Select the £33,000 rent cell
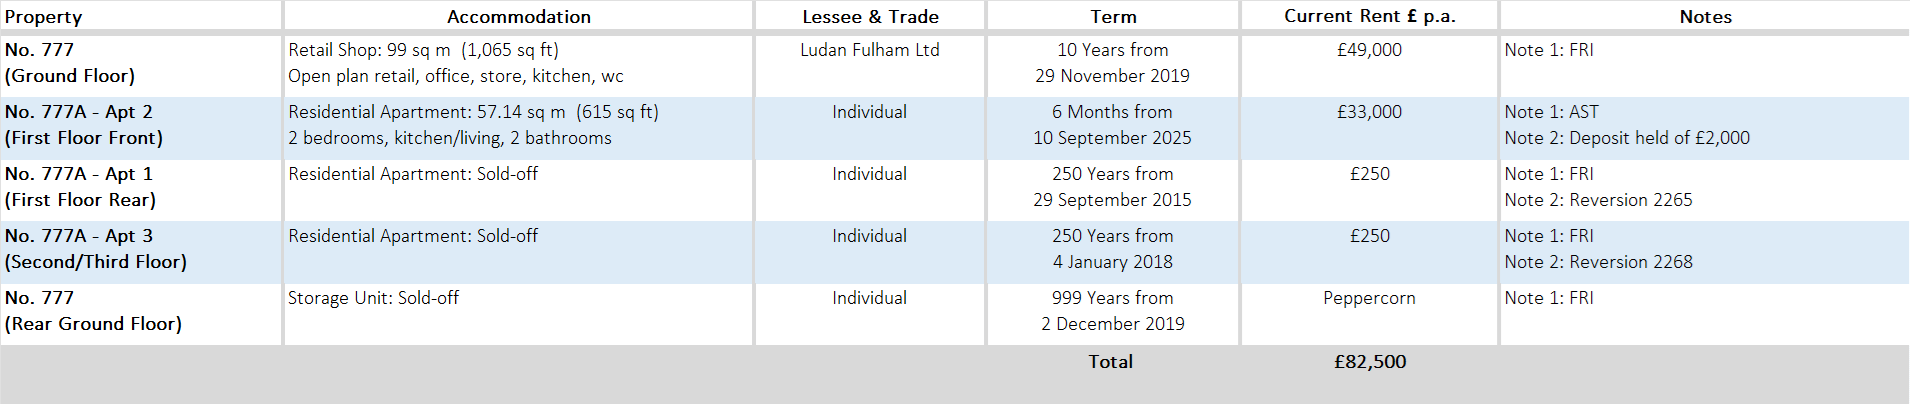1910x404 pixels. 1369,112
